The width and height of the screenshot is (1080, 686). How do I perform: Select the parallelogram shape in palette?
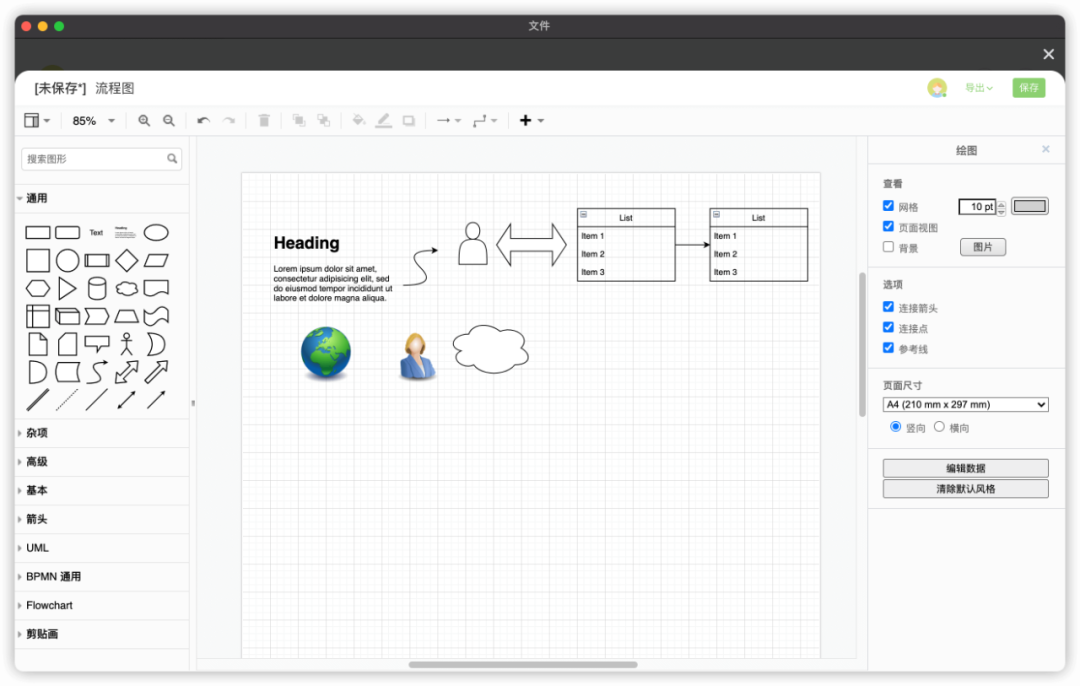(x=156, y=260)
